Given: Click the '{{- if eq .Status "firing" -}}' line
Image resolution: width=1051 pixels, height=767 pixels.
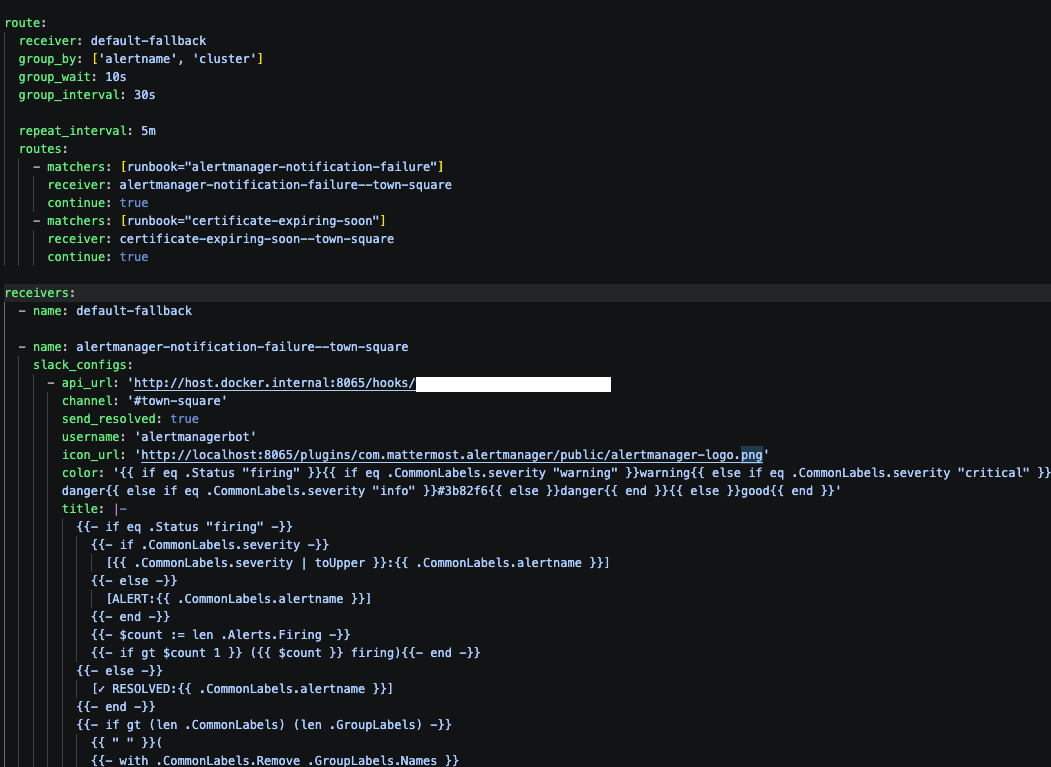Looking at the screenshot, I should point(184,527).
